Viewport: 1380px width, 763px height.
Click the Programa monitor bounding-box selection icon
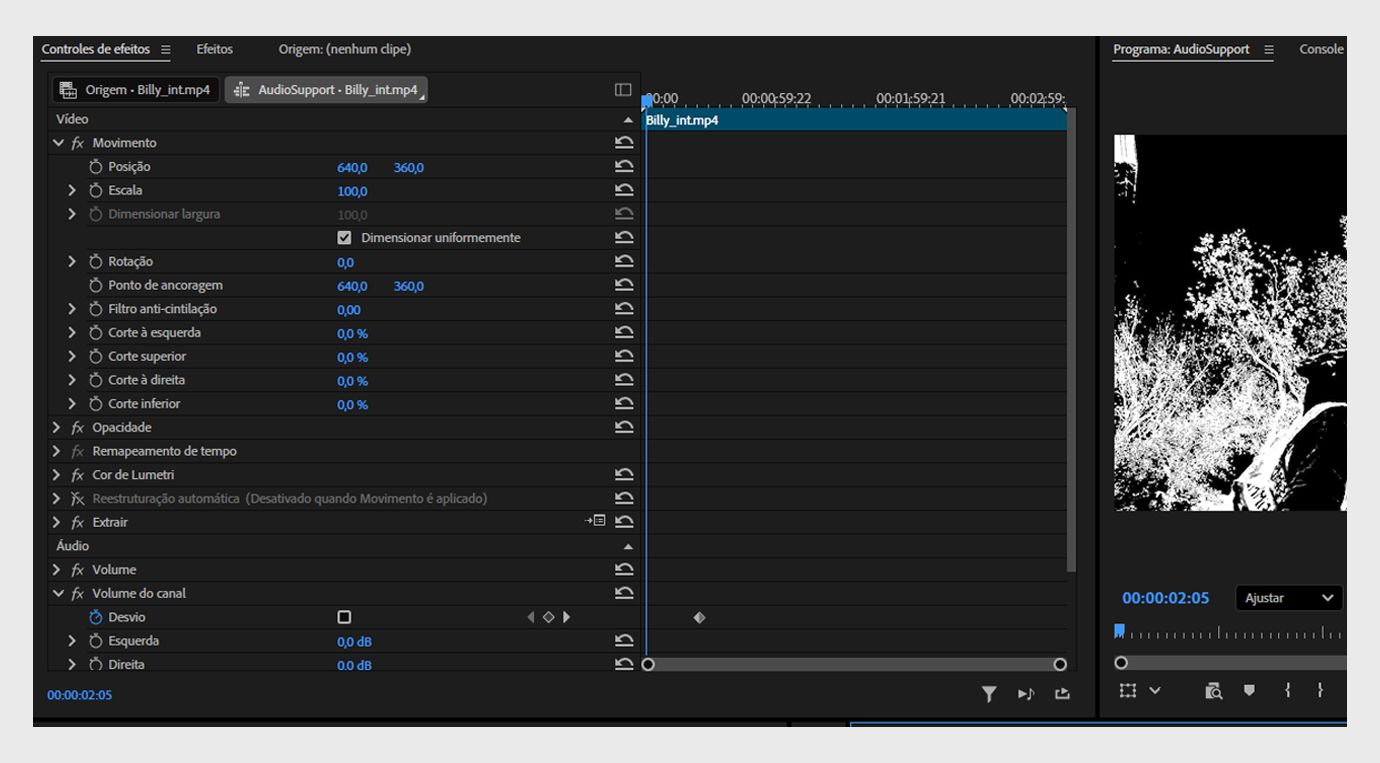pyautogui.click(x=1128, y=690)
